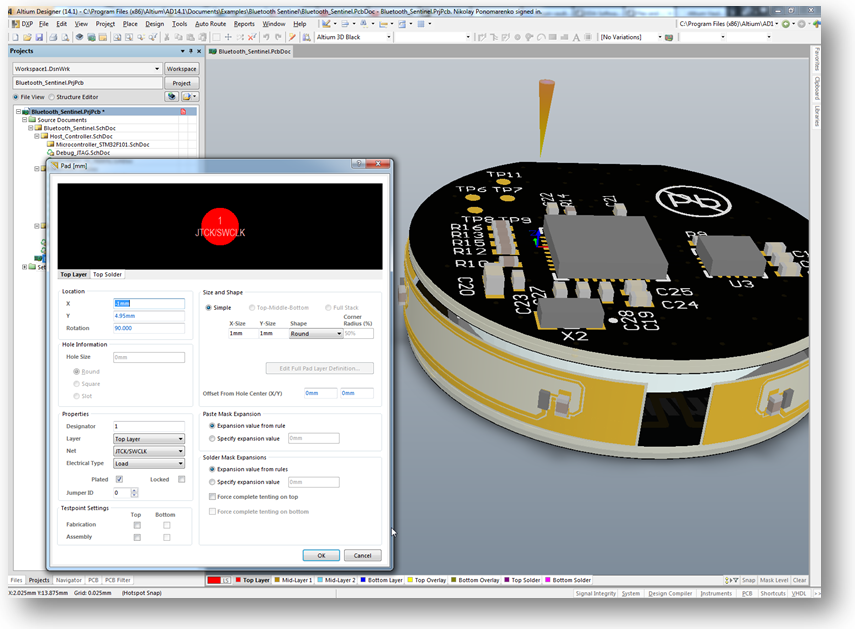Image resolution: width=855 pixels, height=629 pixels.
Task: Select the Top Overlay yellow layer tab
Action: (x=427, y=580)
